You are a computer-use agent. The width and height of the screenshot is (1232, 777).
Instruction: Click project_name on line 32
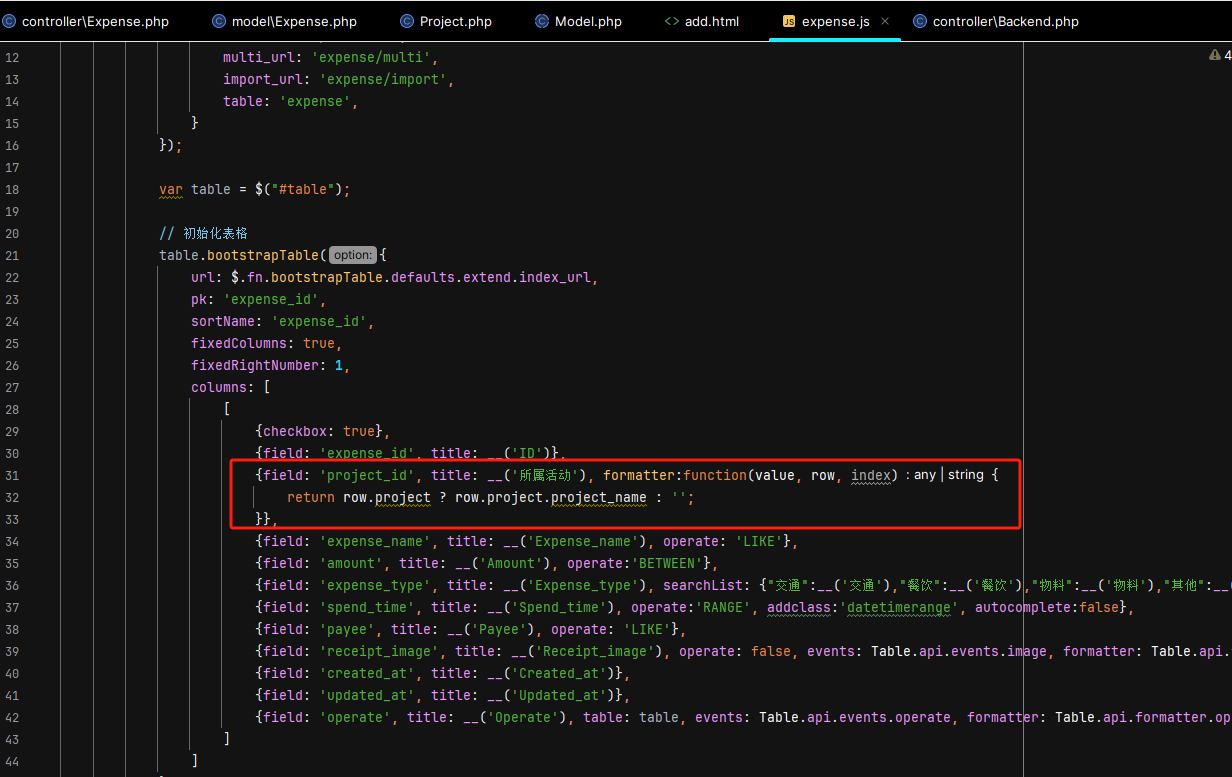click(x=598, y=497)
